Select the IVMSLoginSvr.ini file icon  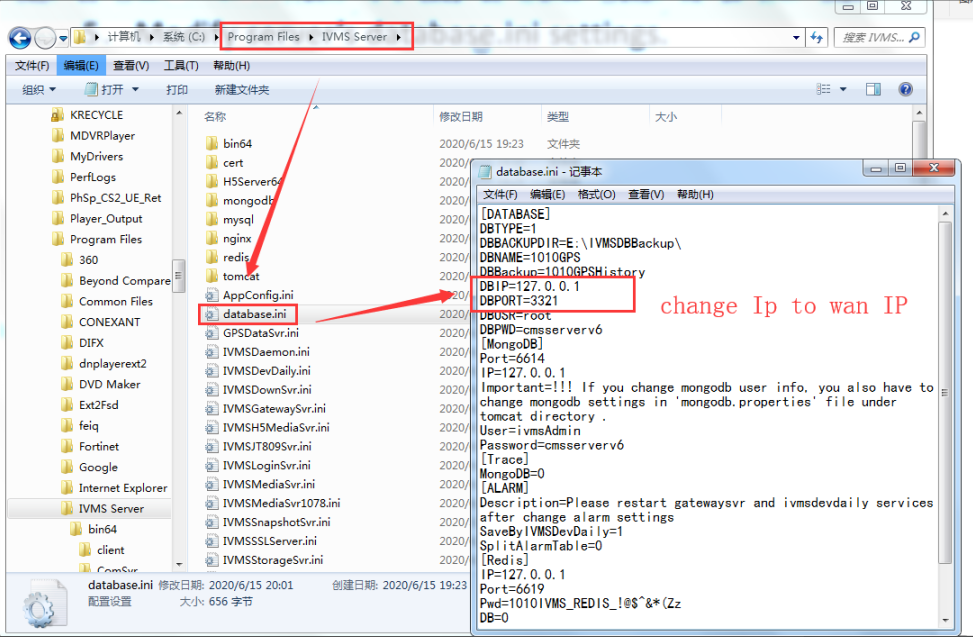(x=212, y=465)
